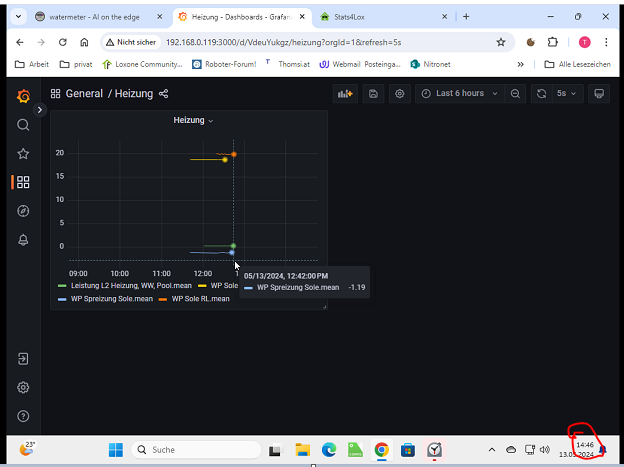The width and height of the screenshot is (624, 467).
Task: Share the Heizung dashboard
Action: tap(164, 93)
